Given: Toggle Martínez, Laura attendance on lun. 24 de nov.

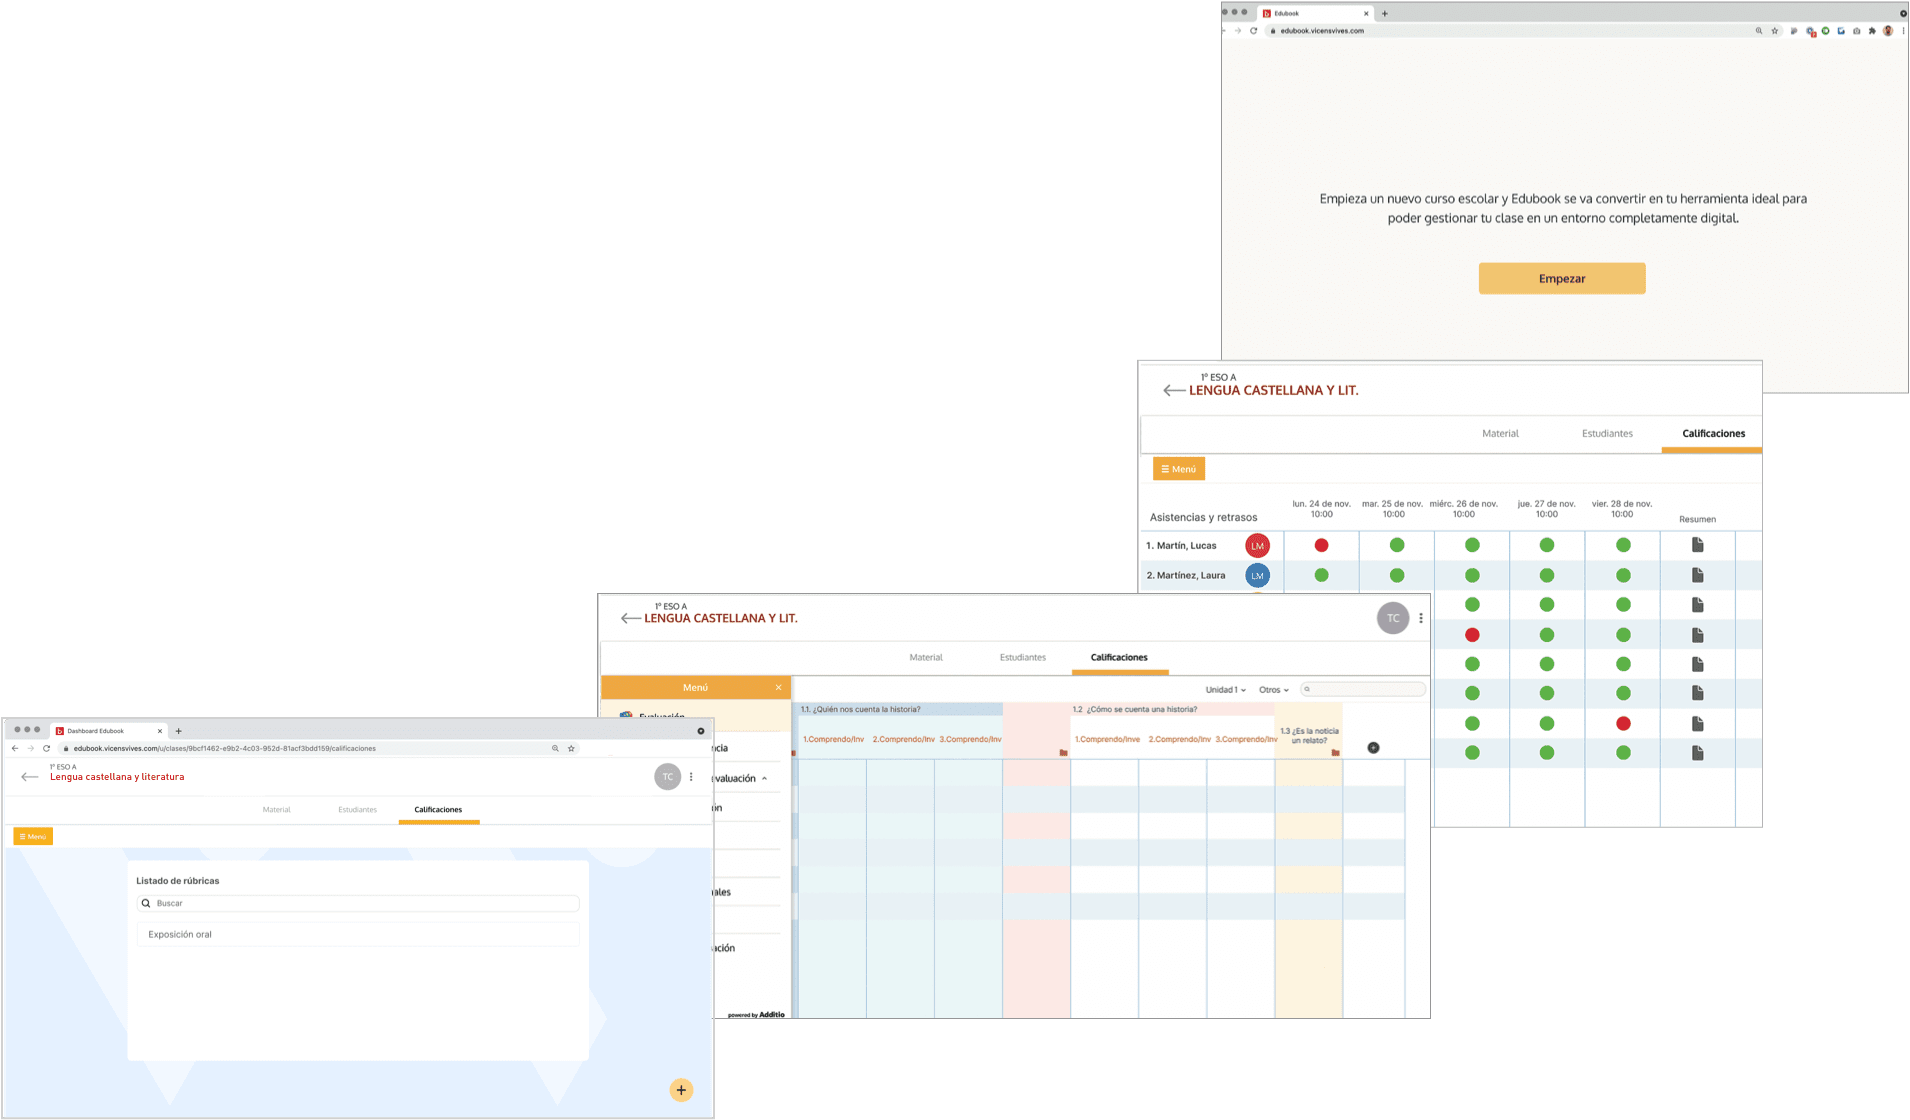Looking at the screenshot, I should [1321, 575].
